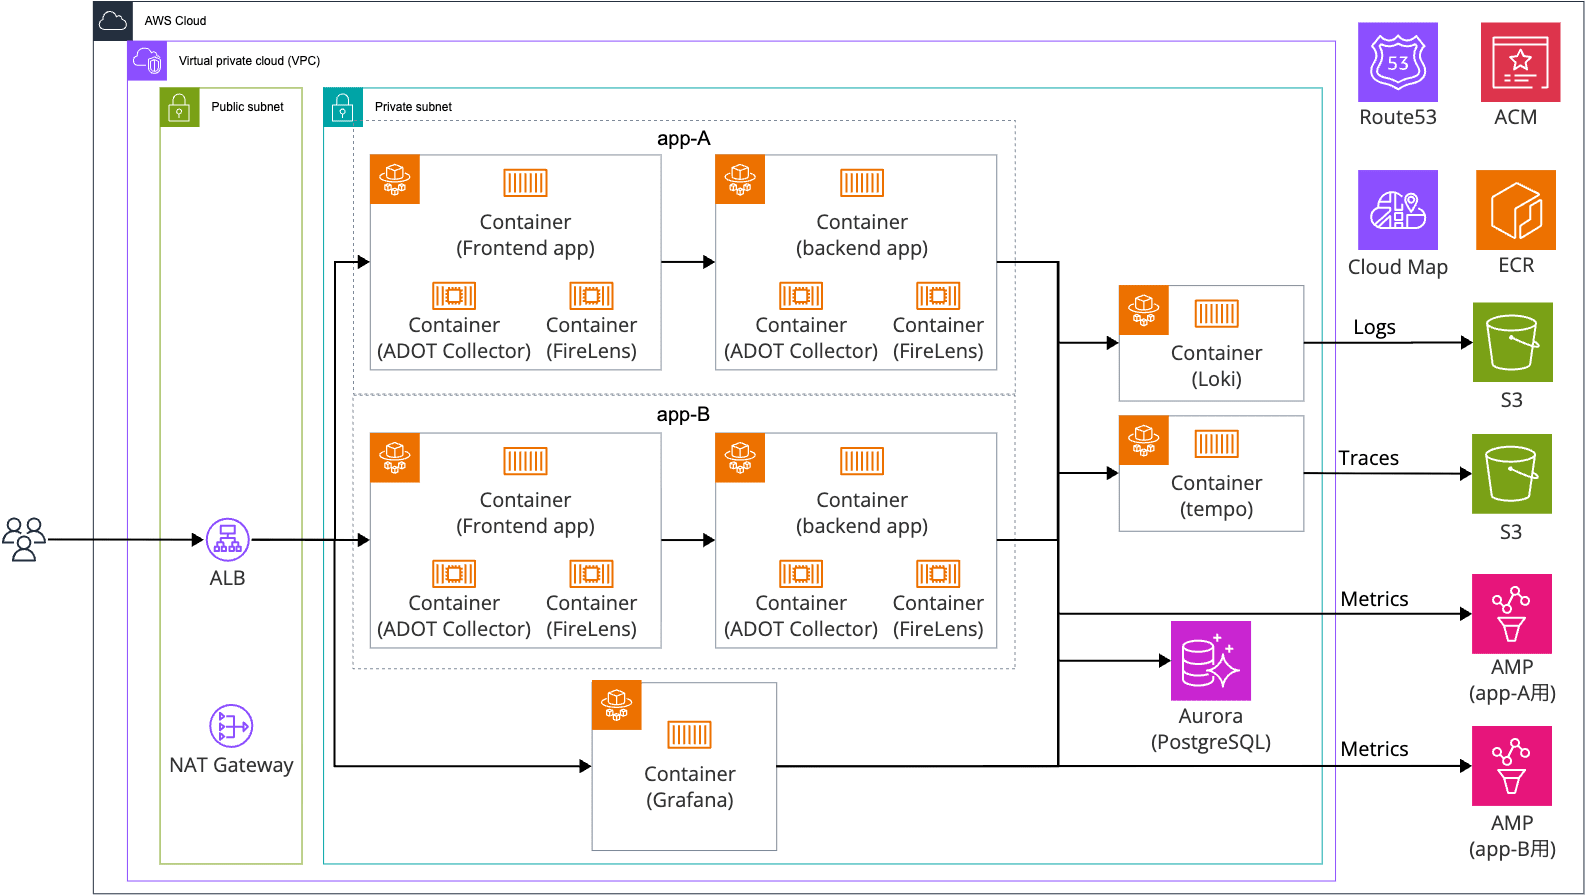The height and width of the screenshot is (895, 1585).
Task: Click ADOT Collector icon in app-A backend
Action: (801, 296)
